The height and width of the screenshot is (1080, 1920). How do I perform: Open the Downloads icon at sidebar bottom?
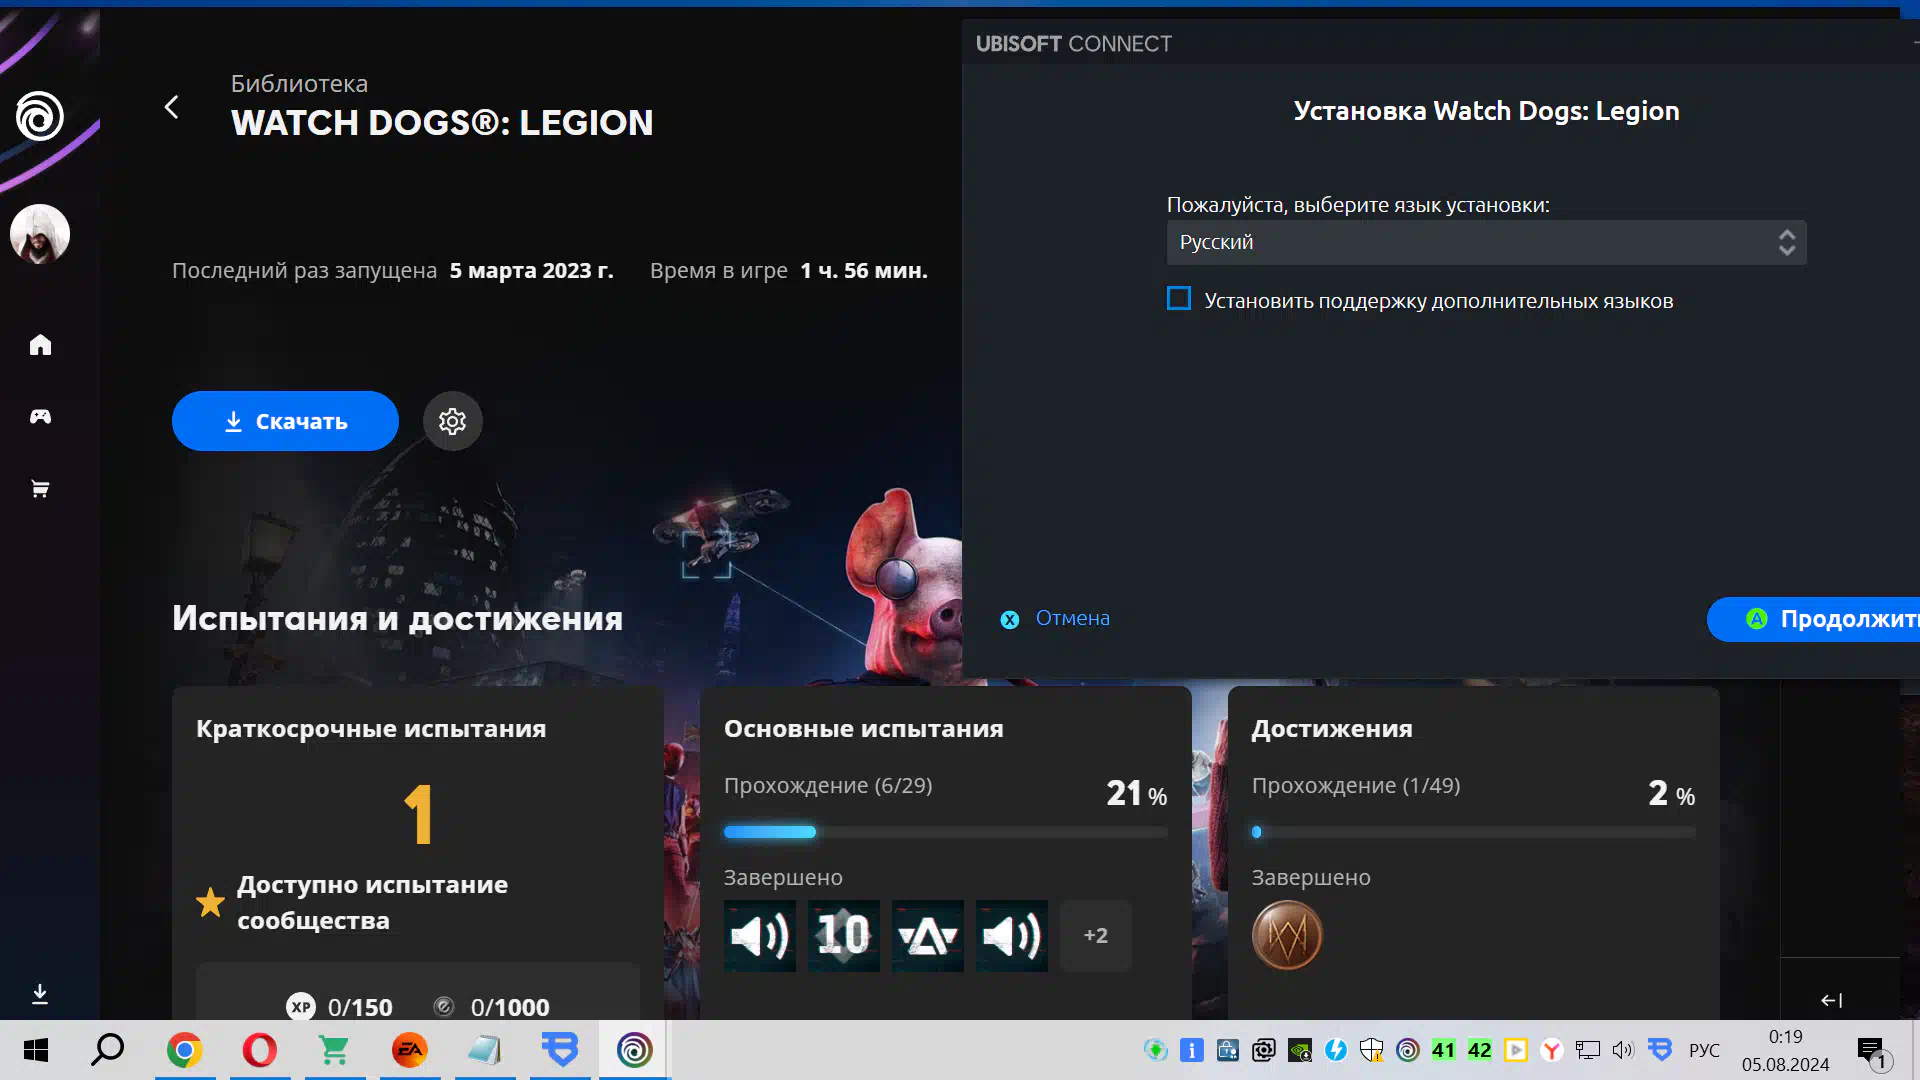click(40, 994)
